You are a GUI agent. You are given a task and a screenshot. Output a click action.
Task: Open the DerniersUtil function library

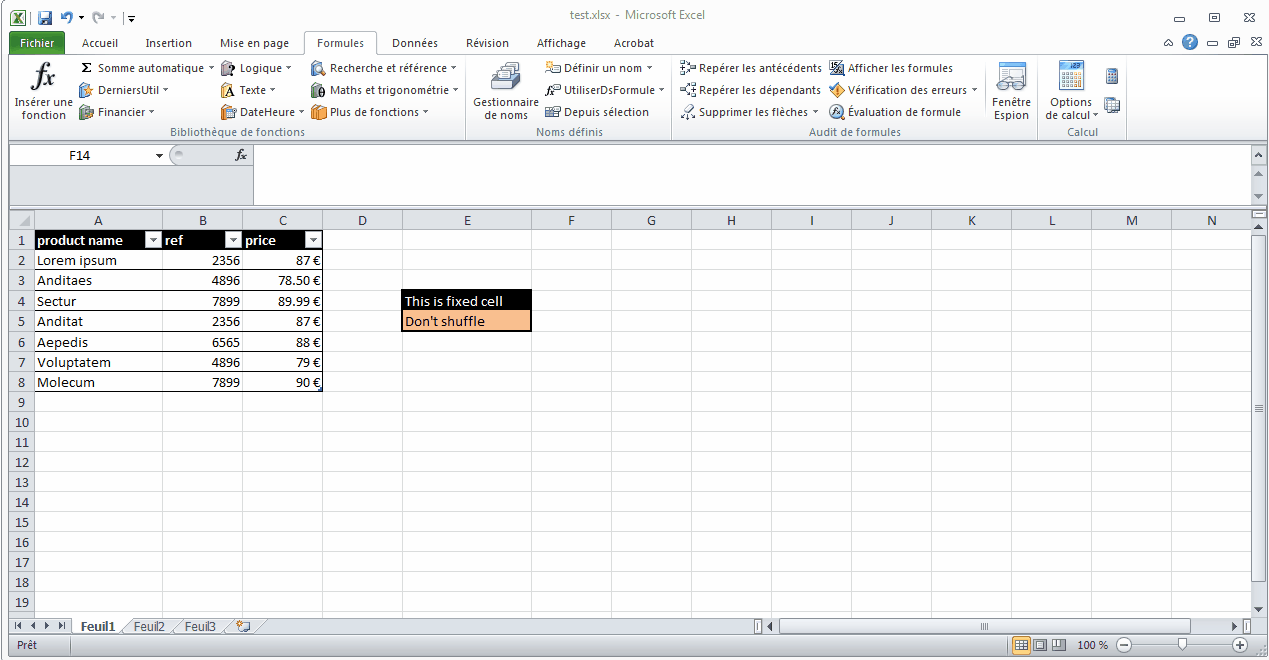click(123, 90)
